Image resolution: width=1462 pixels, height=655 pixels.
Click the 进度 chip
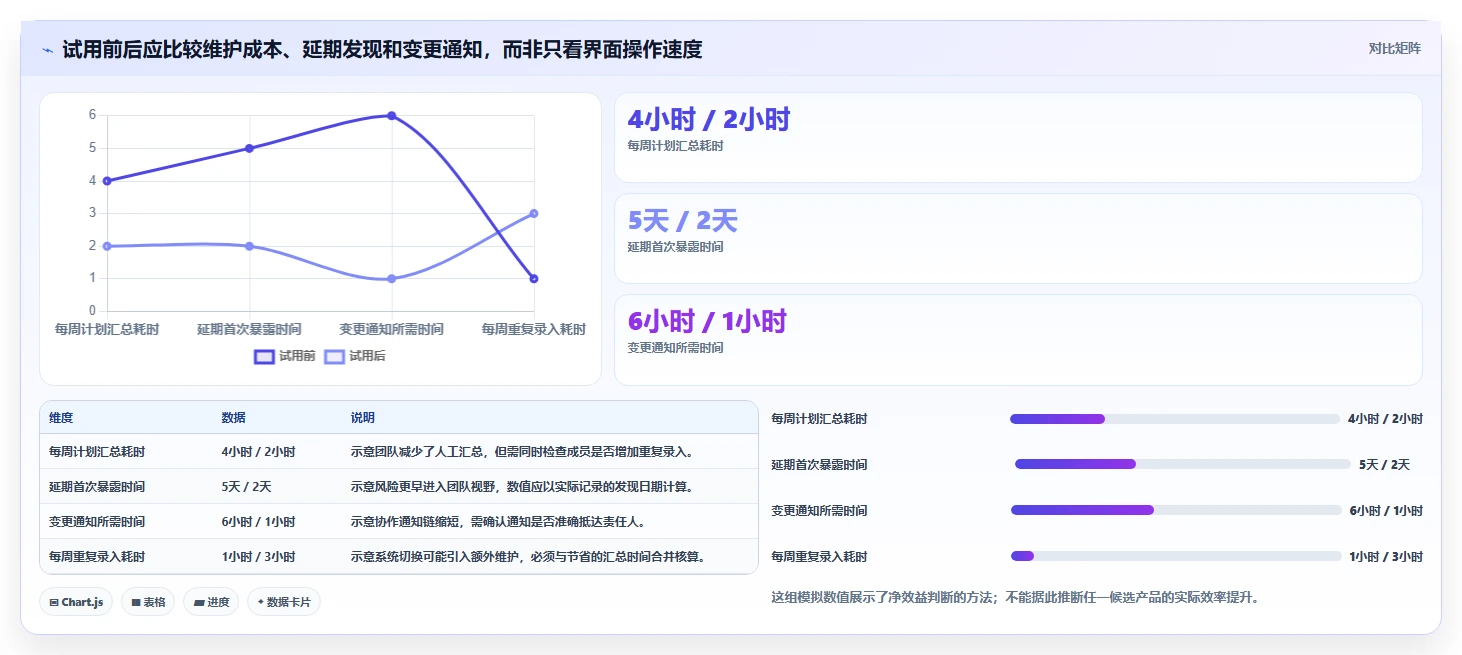coord(211,602)
